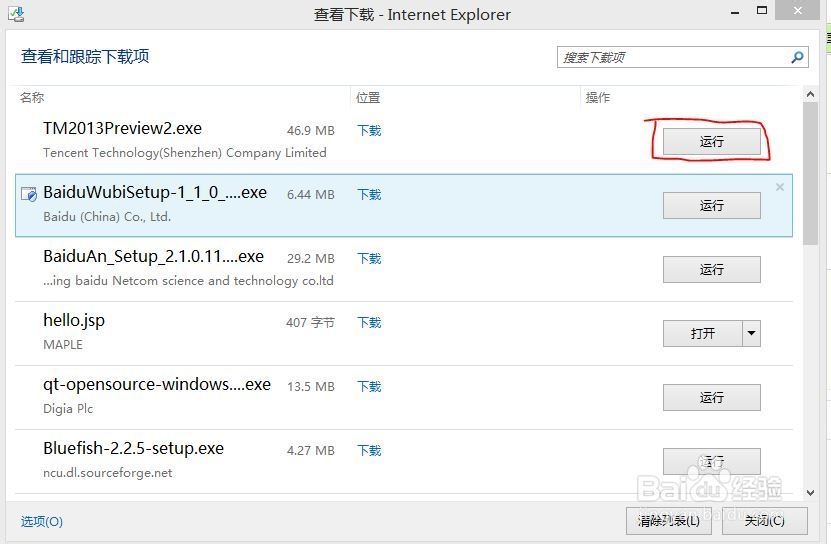Select the hello.jsp file name
Image resolution: width=831 pixels, height=544 pixels.
coord(74,321)
